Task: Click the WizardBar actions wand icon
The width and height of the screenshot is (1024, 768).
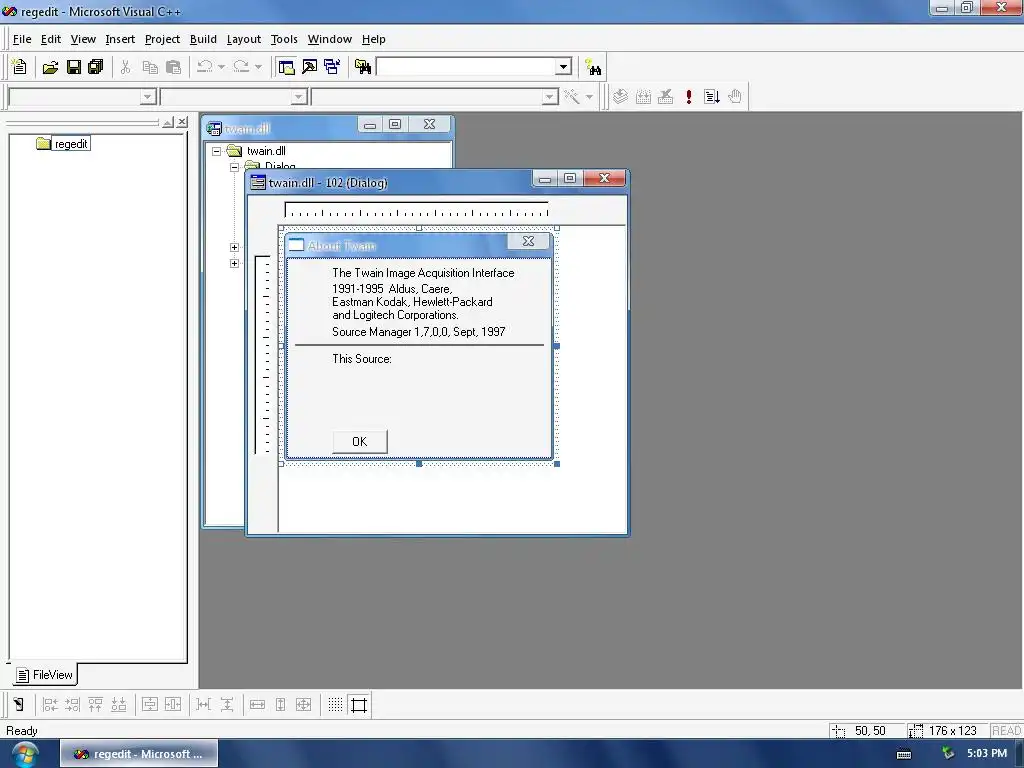Action: [572, 97]
